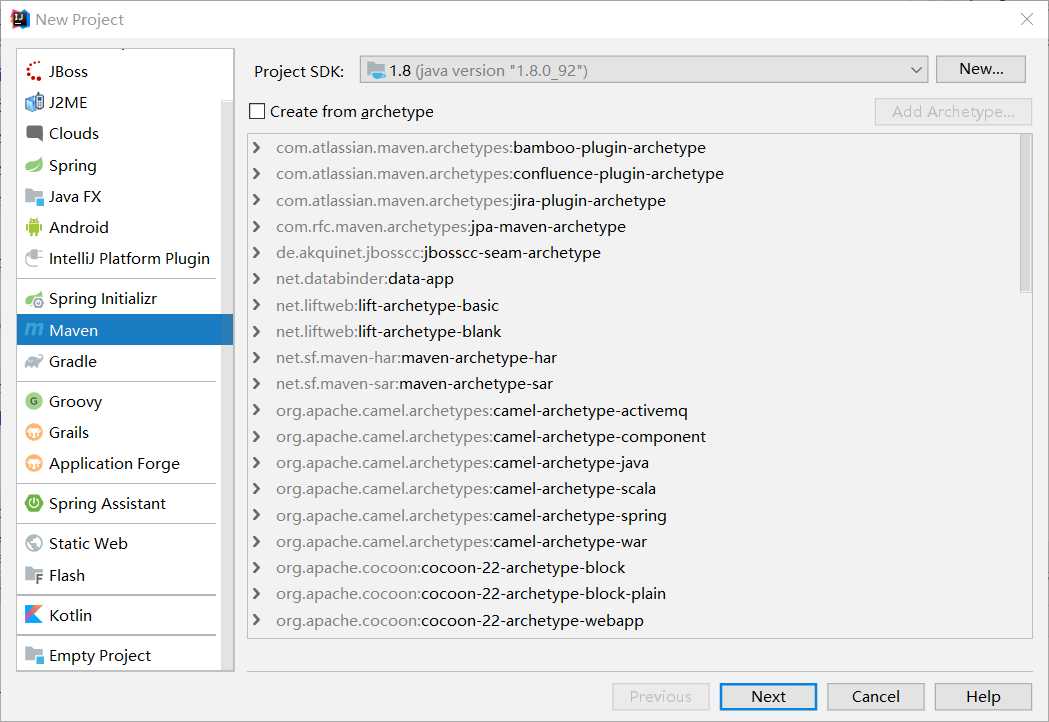
Task: Click the Spring leaf icon
Action: tap(33, 165)
